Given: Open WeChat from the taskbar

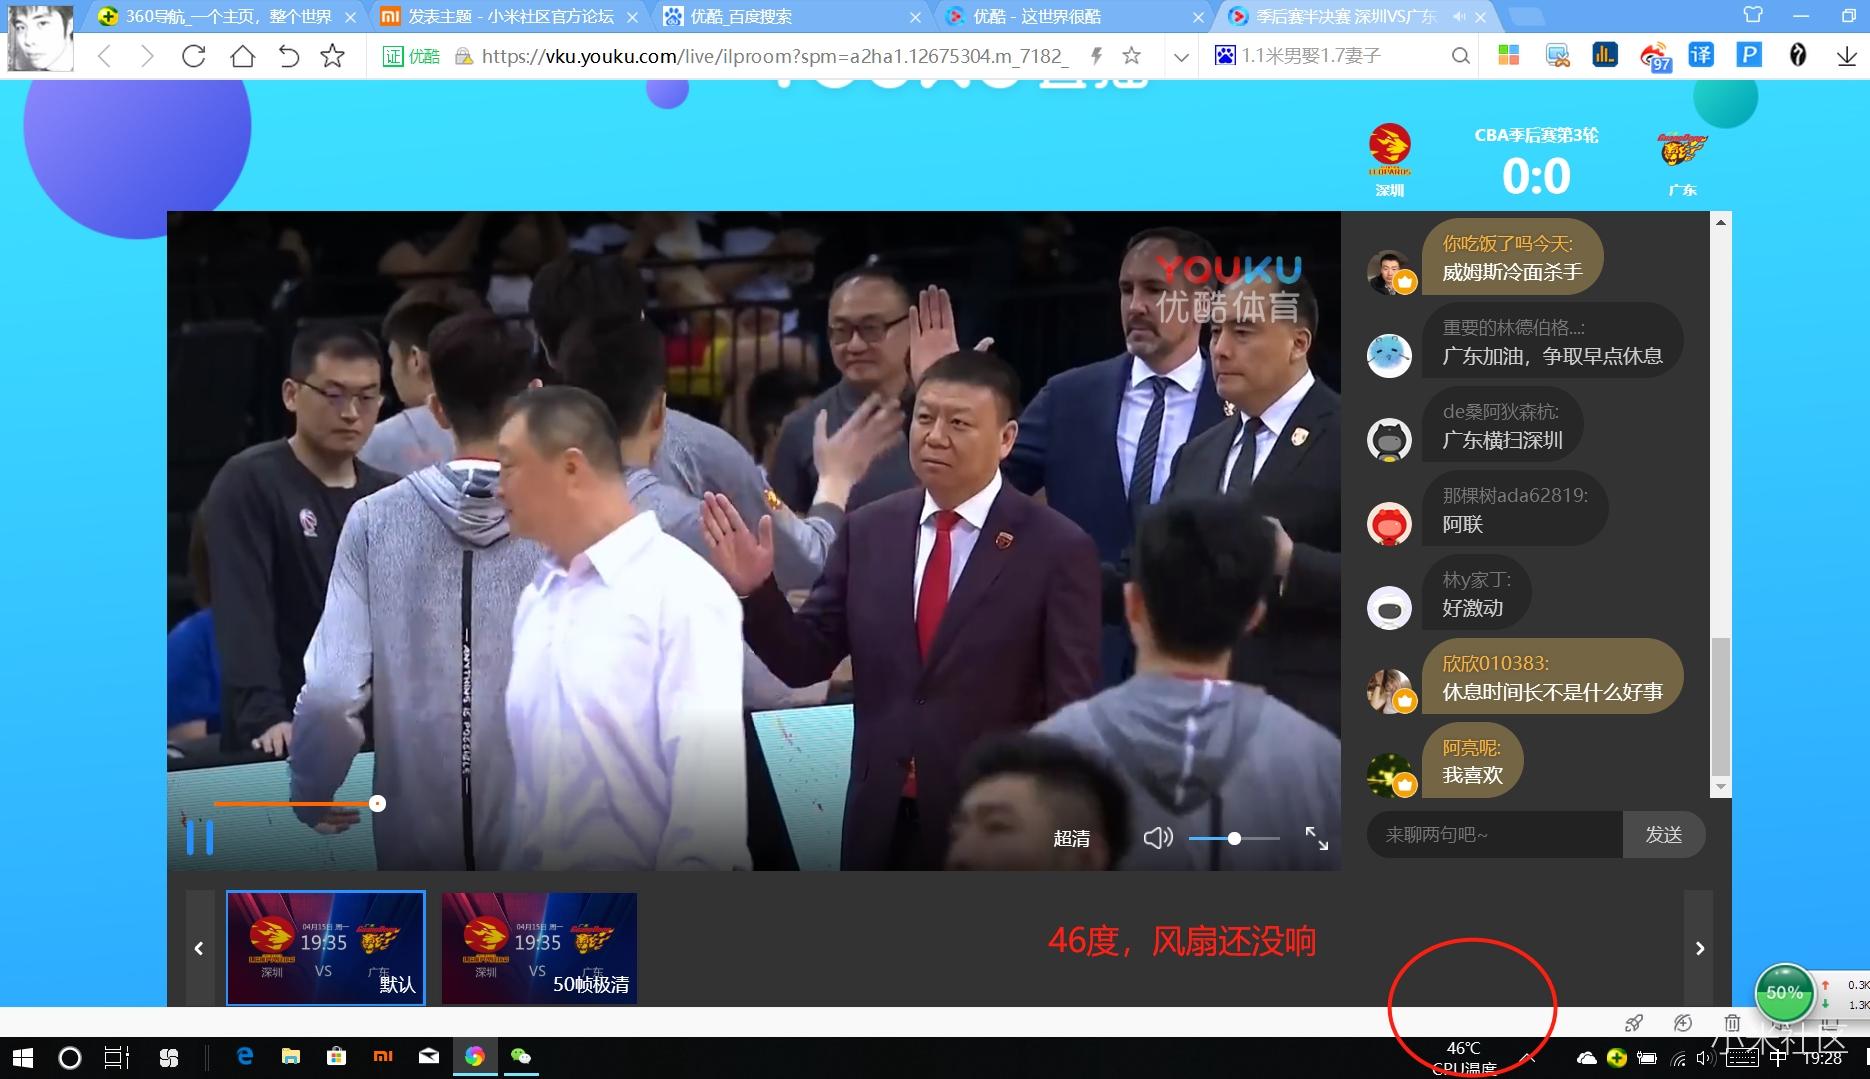Looking at the screenshot, I should click(521, 1056).
